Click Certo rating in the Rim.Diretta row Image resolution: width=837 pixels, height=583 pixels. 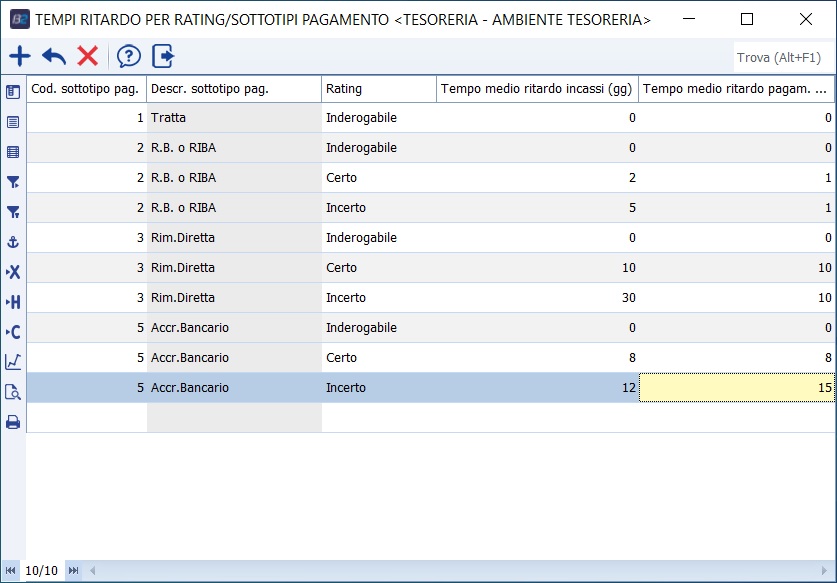379,267
